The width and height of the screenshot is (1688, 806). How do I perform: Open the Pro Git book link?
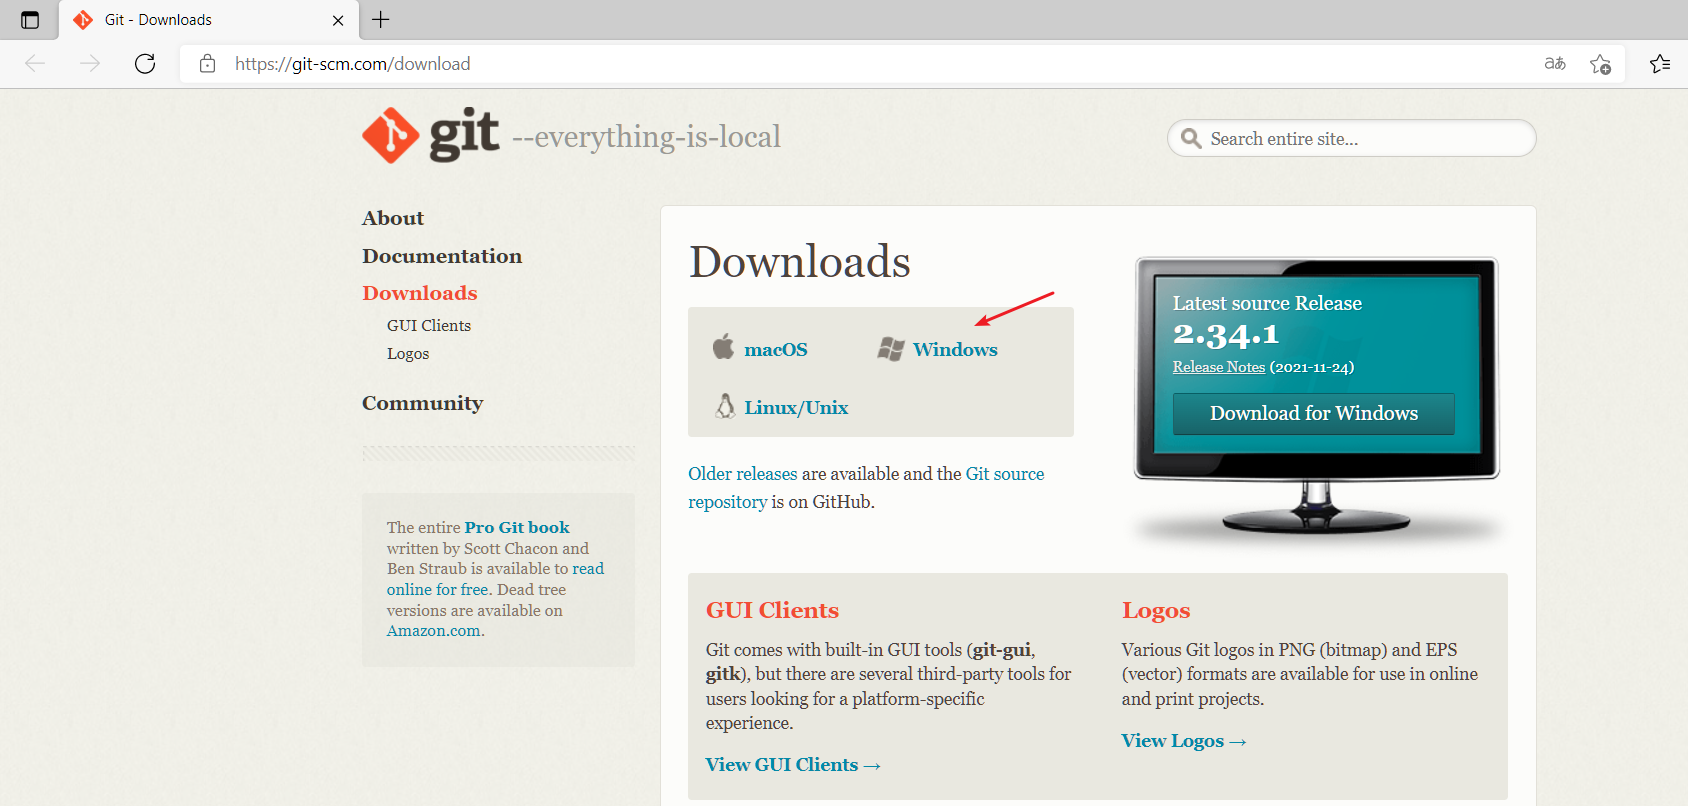pos(517,527)
